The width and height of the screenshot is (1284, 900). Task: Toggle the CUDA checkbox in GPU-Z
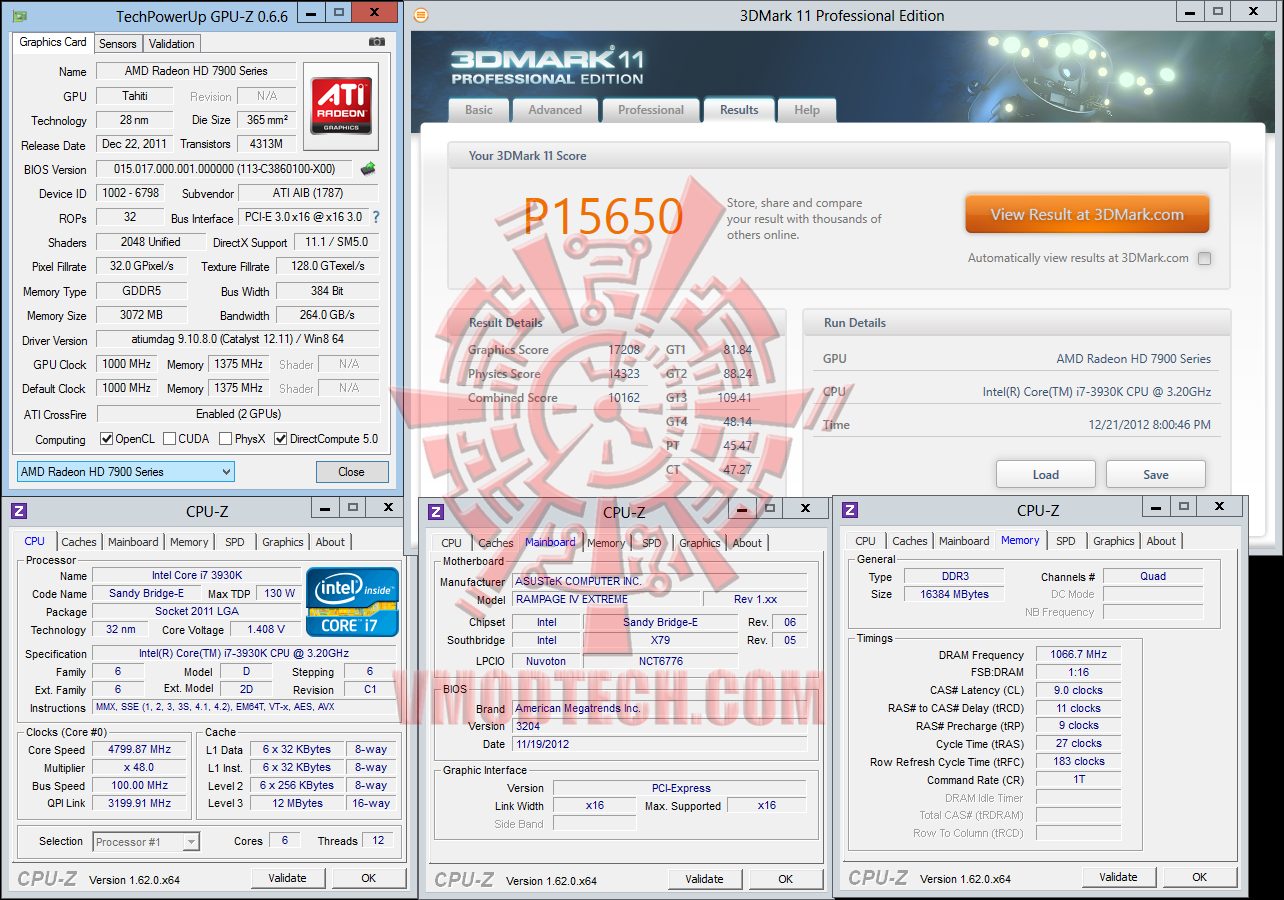coord(169,439)
